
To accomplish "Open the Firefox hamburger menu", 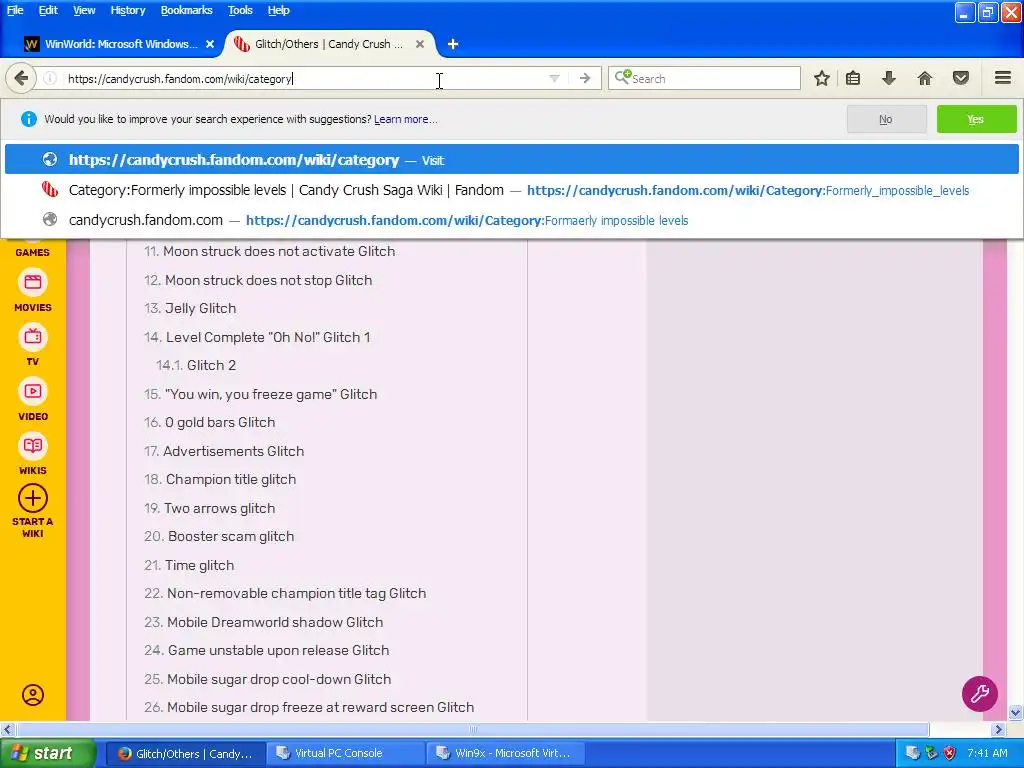I will (x=1003, y=78).
